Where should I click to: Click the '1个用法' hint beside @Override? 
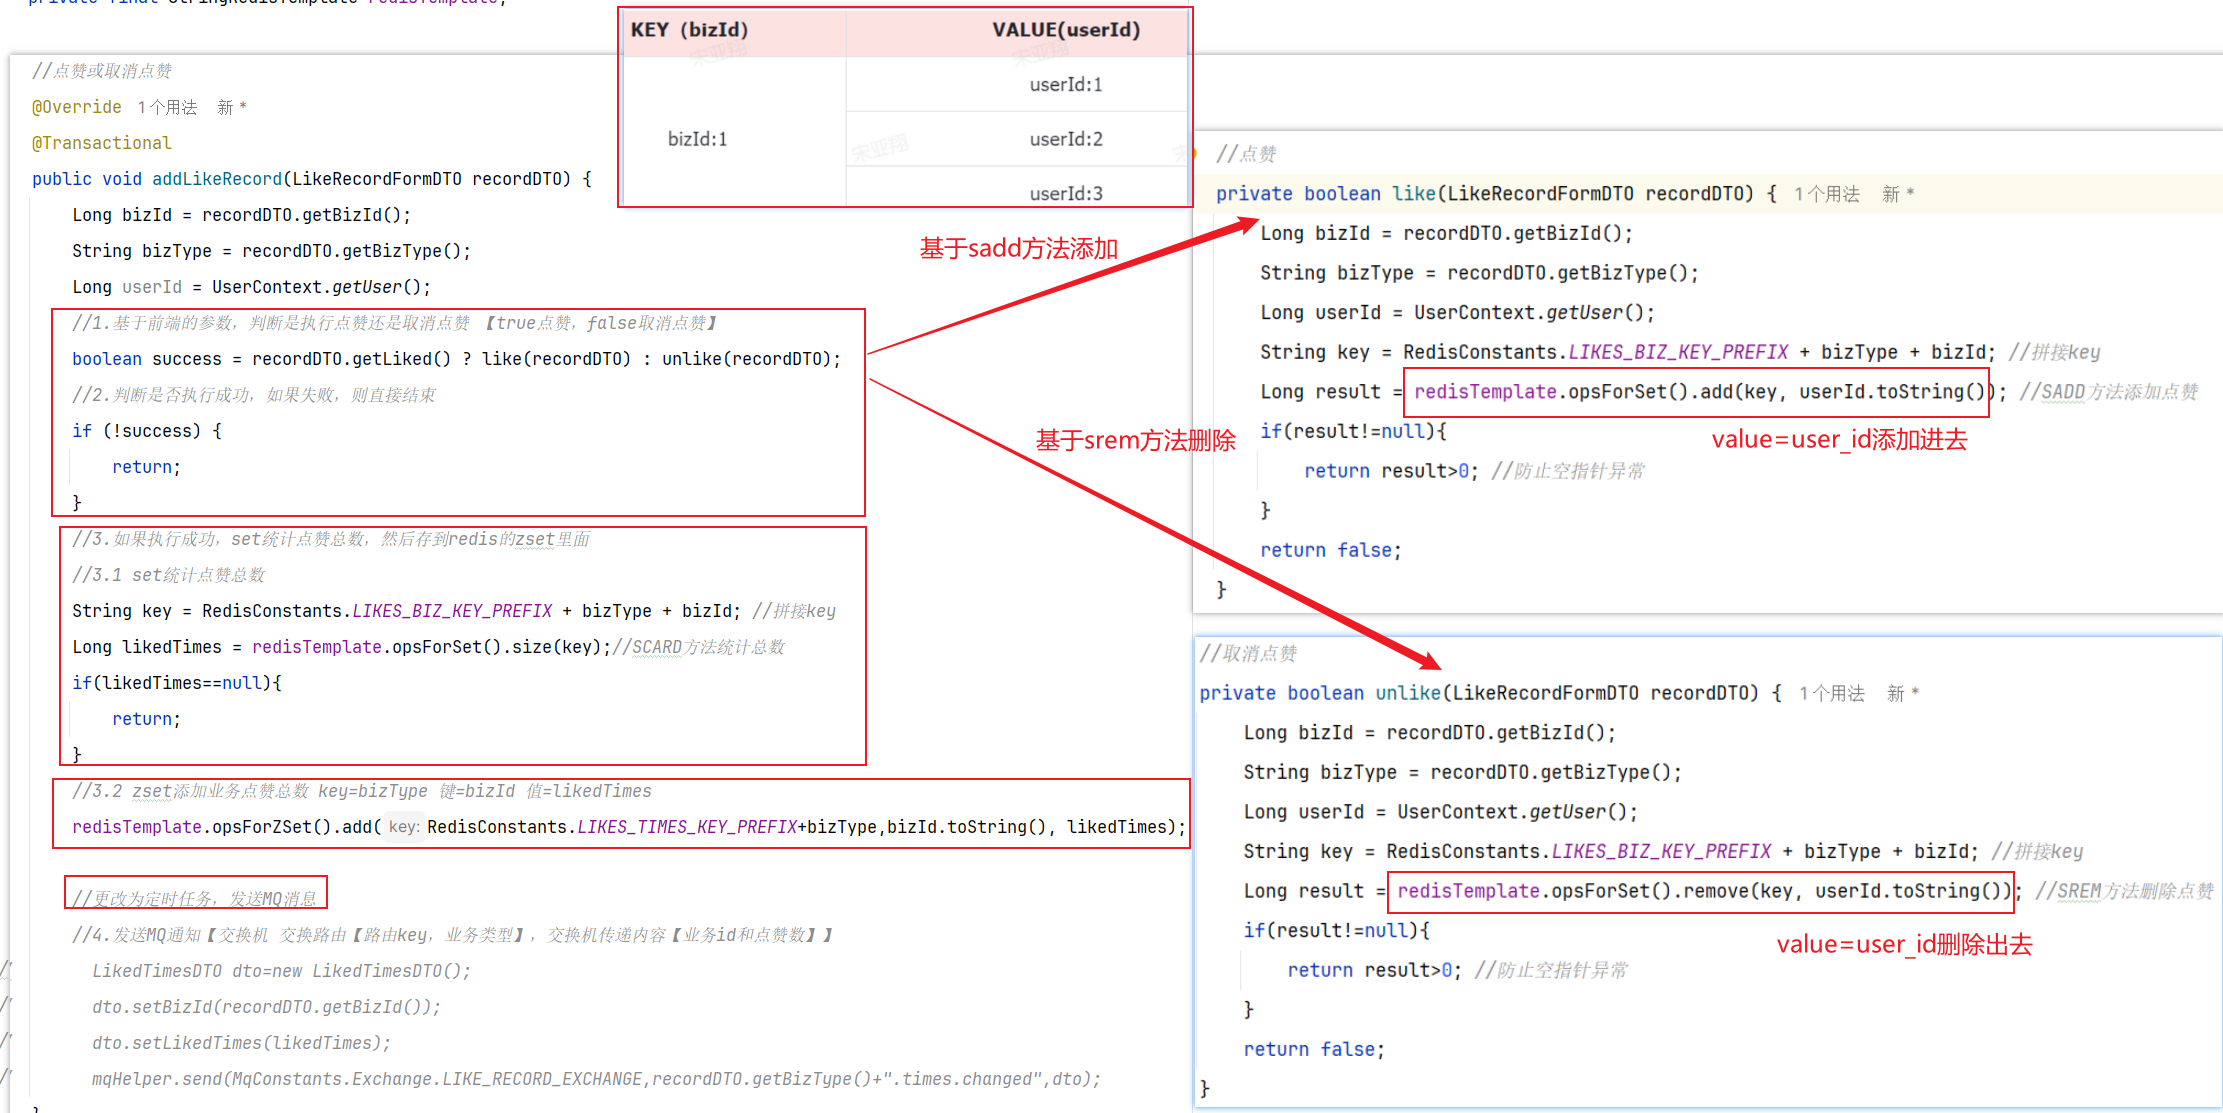pos(167,107)
